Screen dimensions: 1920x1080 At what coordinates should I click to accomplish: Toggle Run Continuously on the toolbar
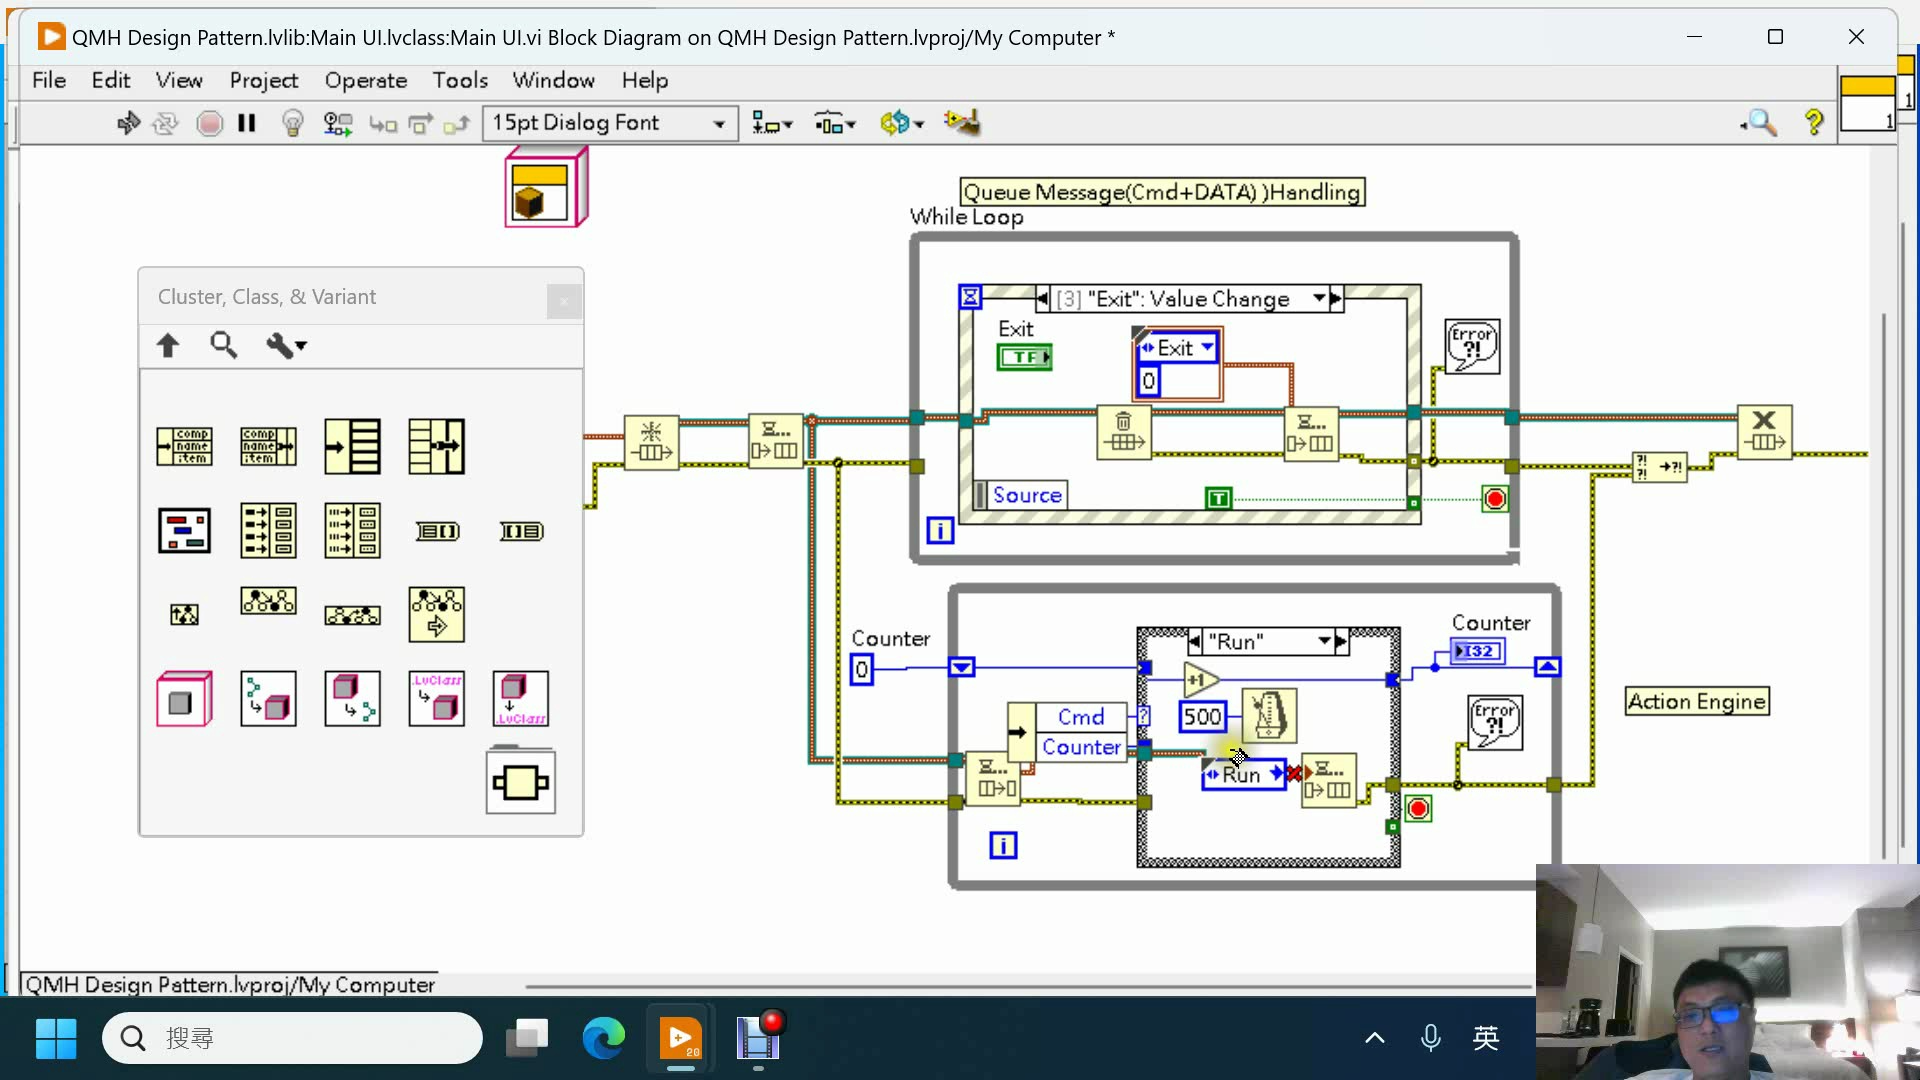164,122
